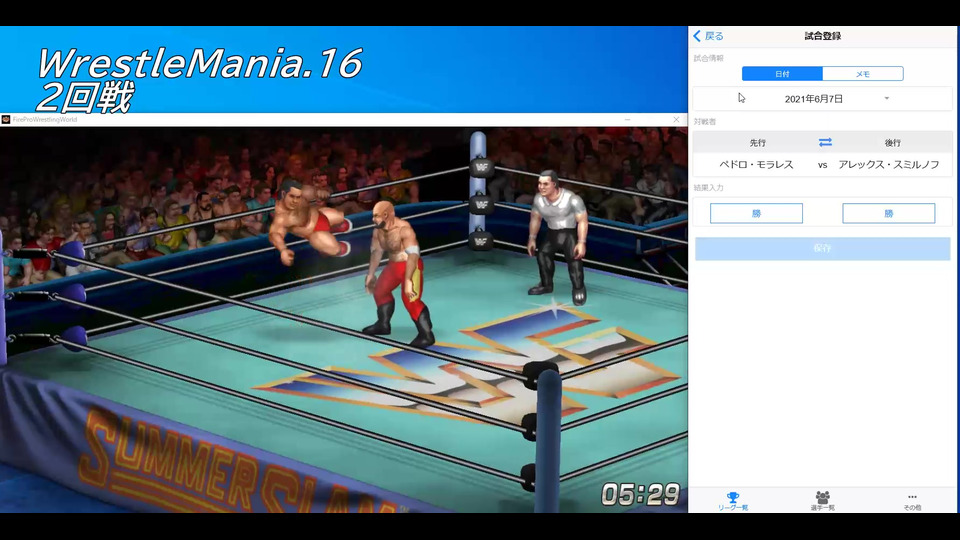The height and width of the screenshot is (540, 960).
Task: Click the vs text between the player names
Action: (822, 165)
